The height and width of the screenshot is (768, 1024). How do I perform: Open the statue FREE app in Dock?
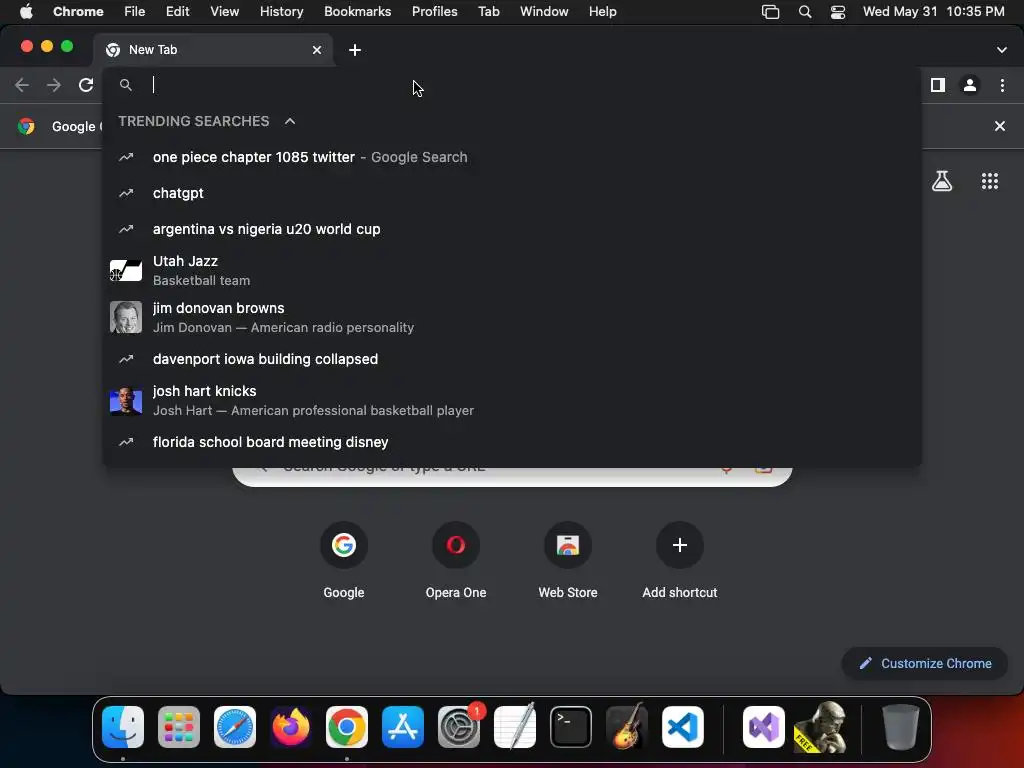(821, 727)
